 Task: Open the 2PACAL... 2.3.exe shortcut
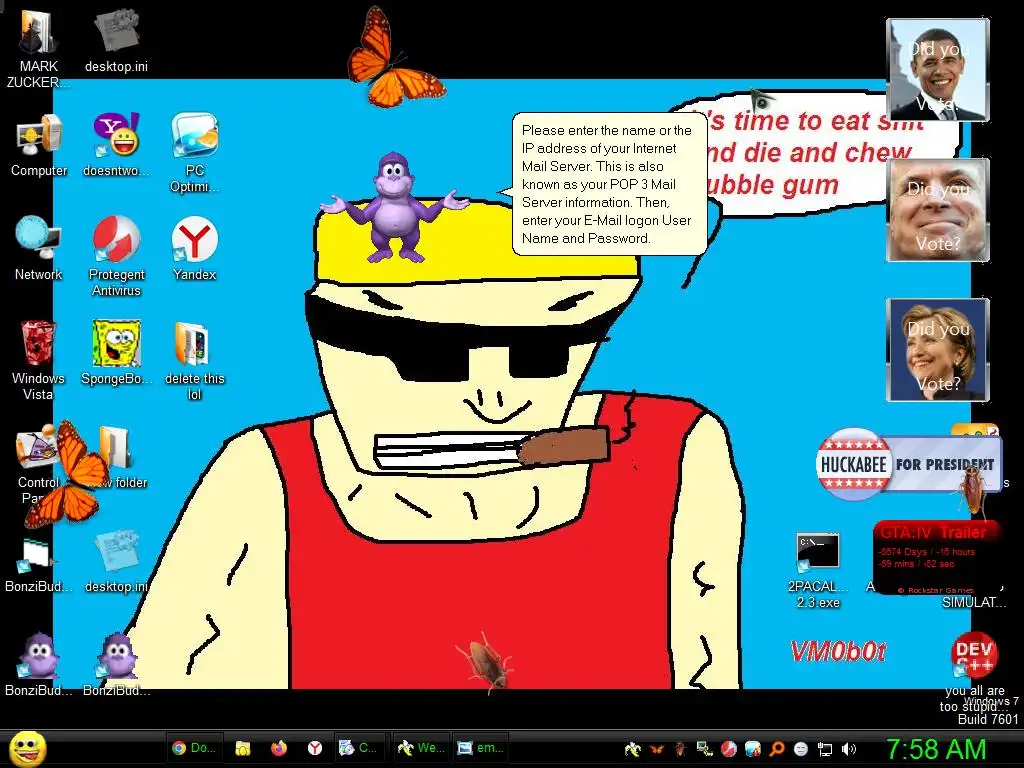pyautogui.click(x=818, y=571)
